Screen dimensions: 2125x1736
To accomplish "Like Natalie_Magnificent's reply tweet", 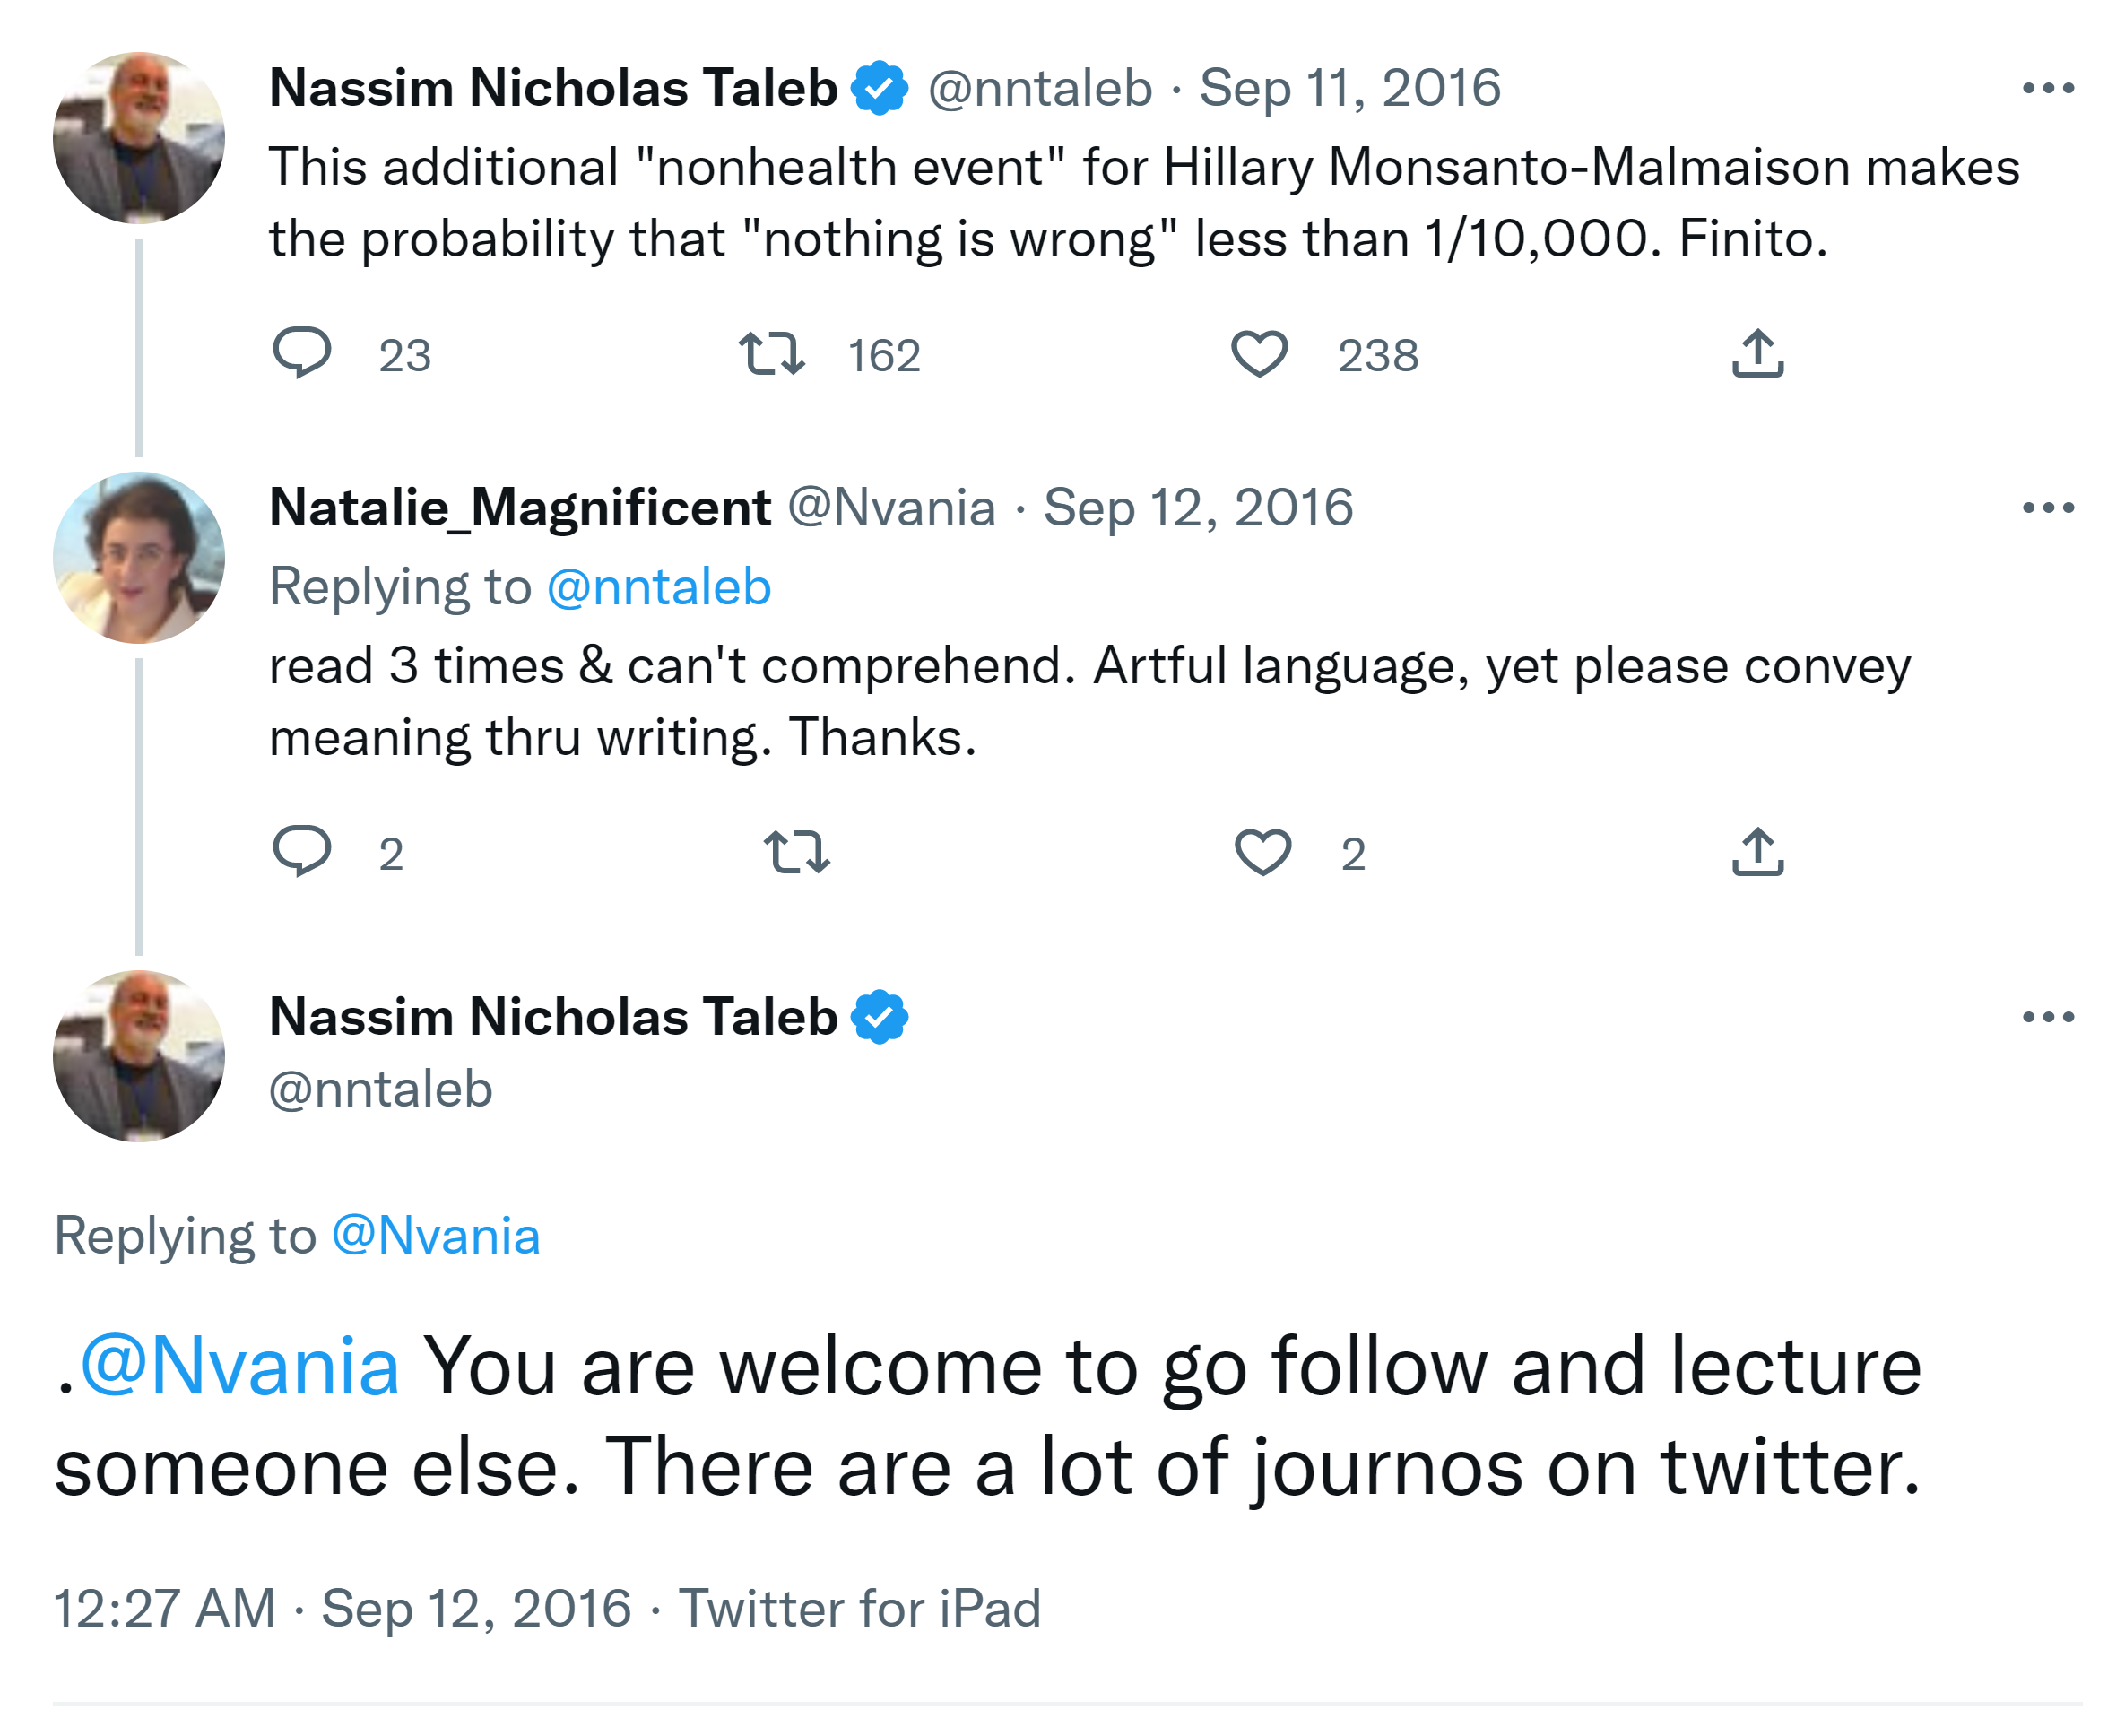I will pos(1263,852).
